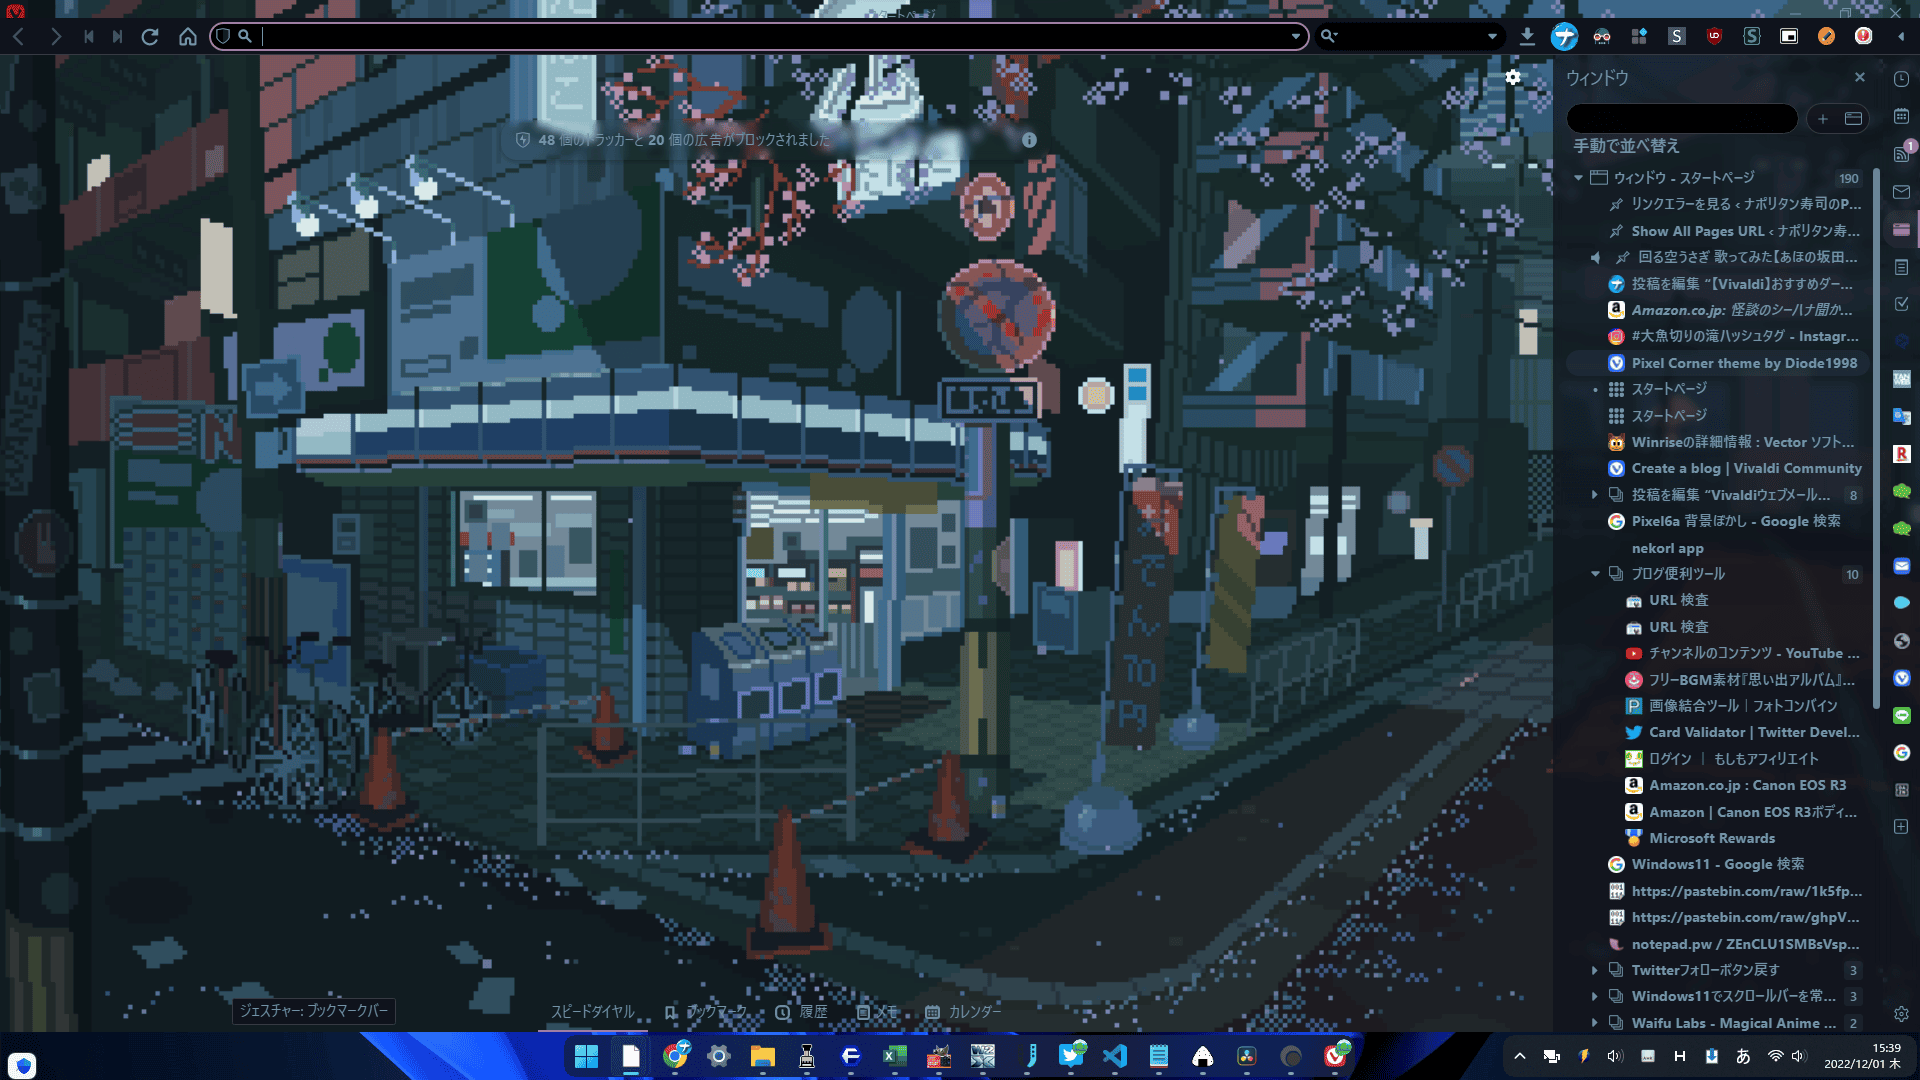Screen dimensions: 1920x1080
Task: Open the Mail panel icon
Action: tap(1901, 192)
